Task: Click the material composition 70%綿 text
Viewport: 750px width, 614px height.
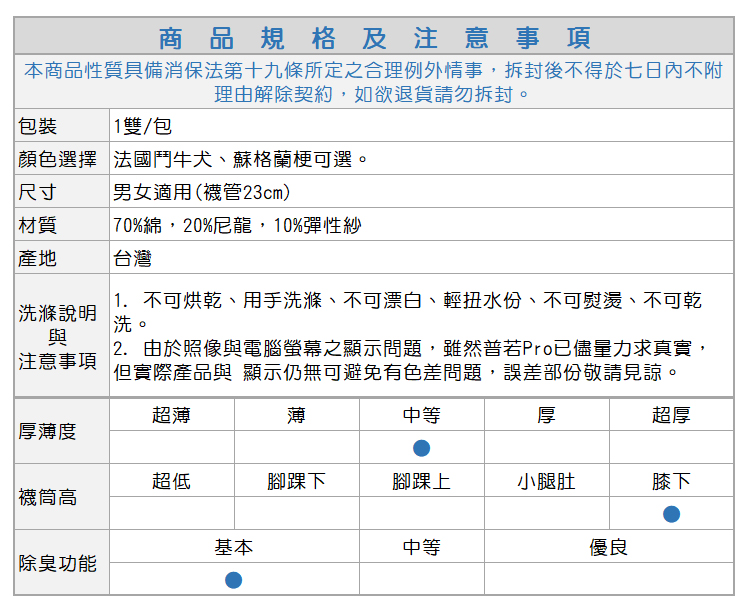Action: [236, 225]
